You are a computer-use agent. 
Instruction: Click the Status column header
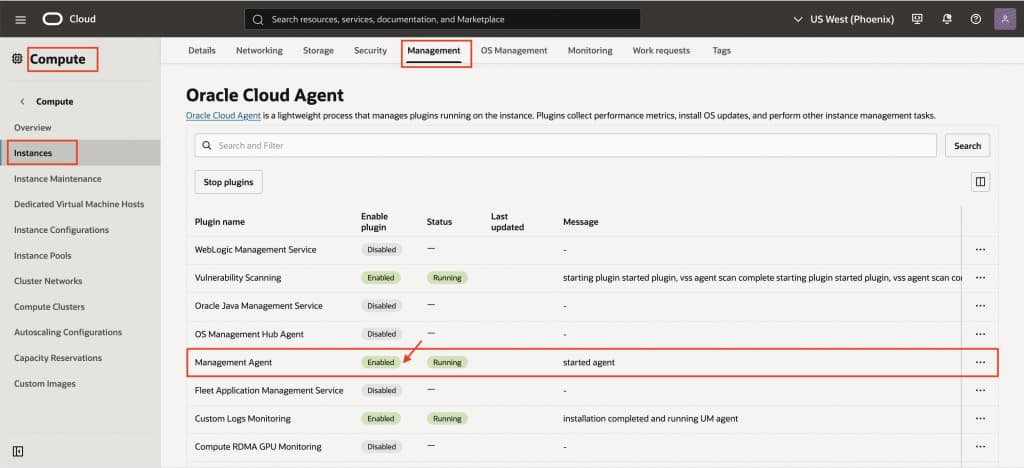pos(439,222)
